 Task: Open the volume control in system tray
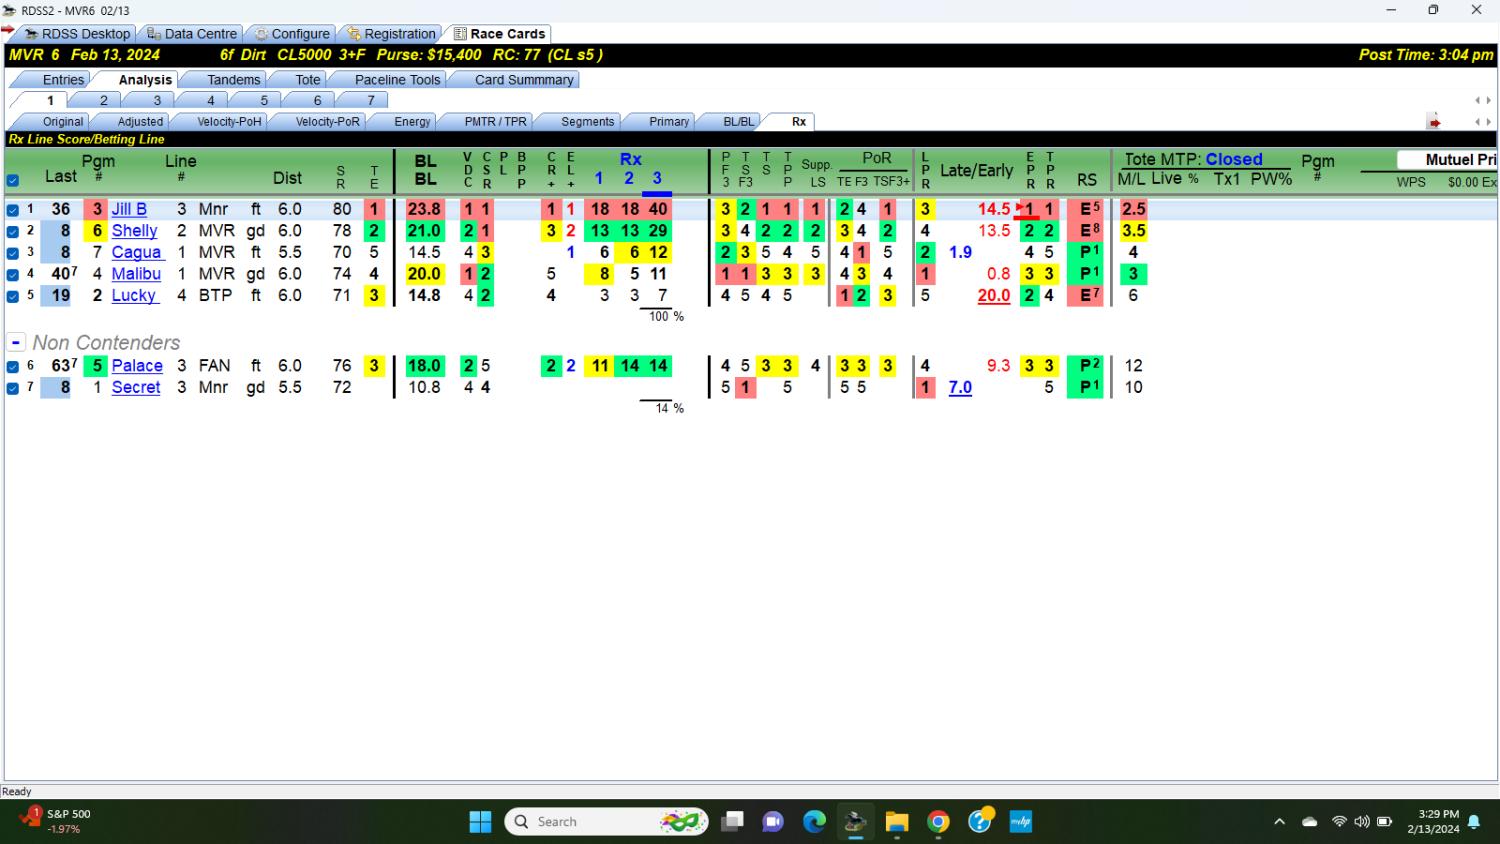pyautogui.click(x=1361, y=822)
